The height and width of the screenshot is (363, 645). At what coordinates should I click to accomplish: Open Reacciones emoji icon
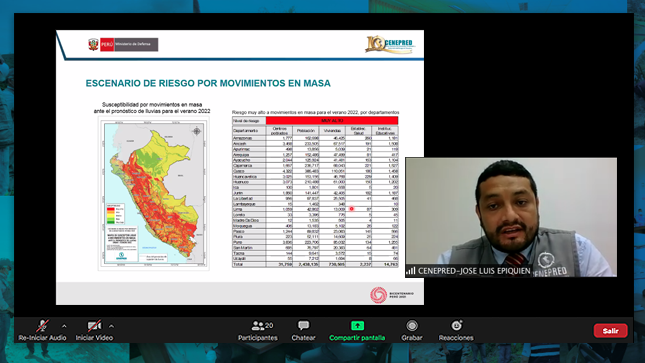pos(456,325)
